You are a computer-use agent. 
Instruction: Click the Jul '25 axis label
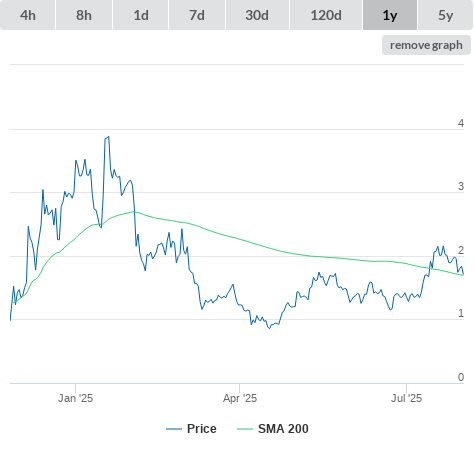(406, 398)
